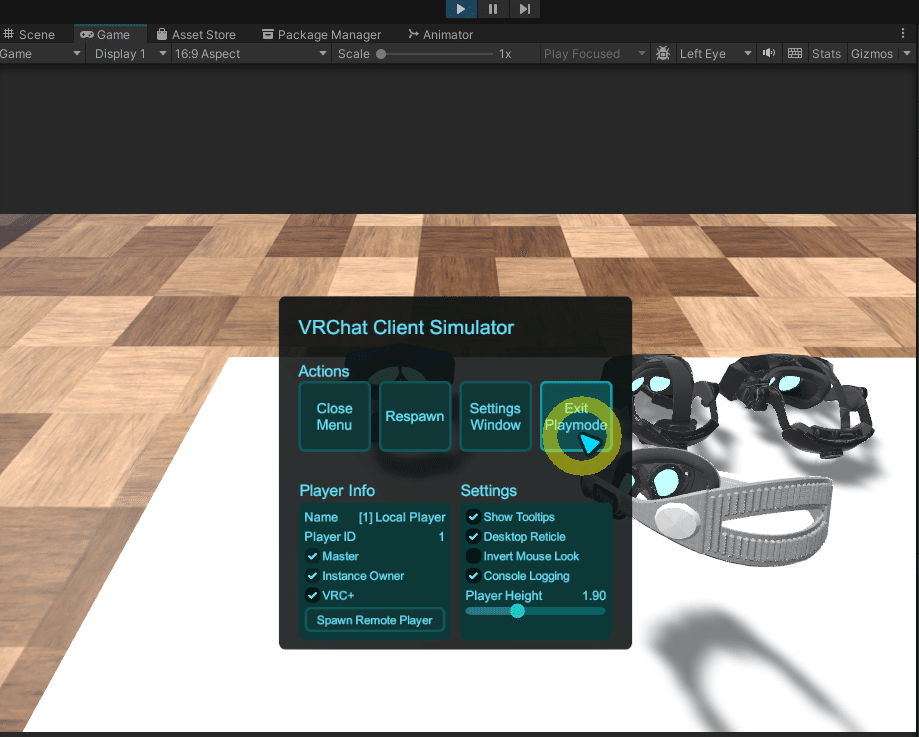Click the Play button in the Unity toolbar

tap(461, 9)
